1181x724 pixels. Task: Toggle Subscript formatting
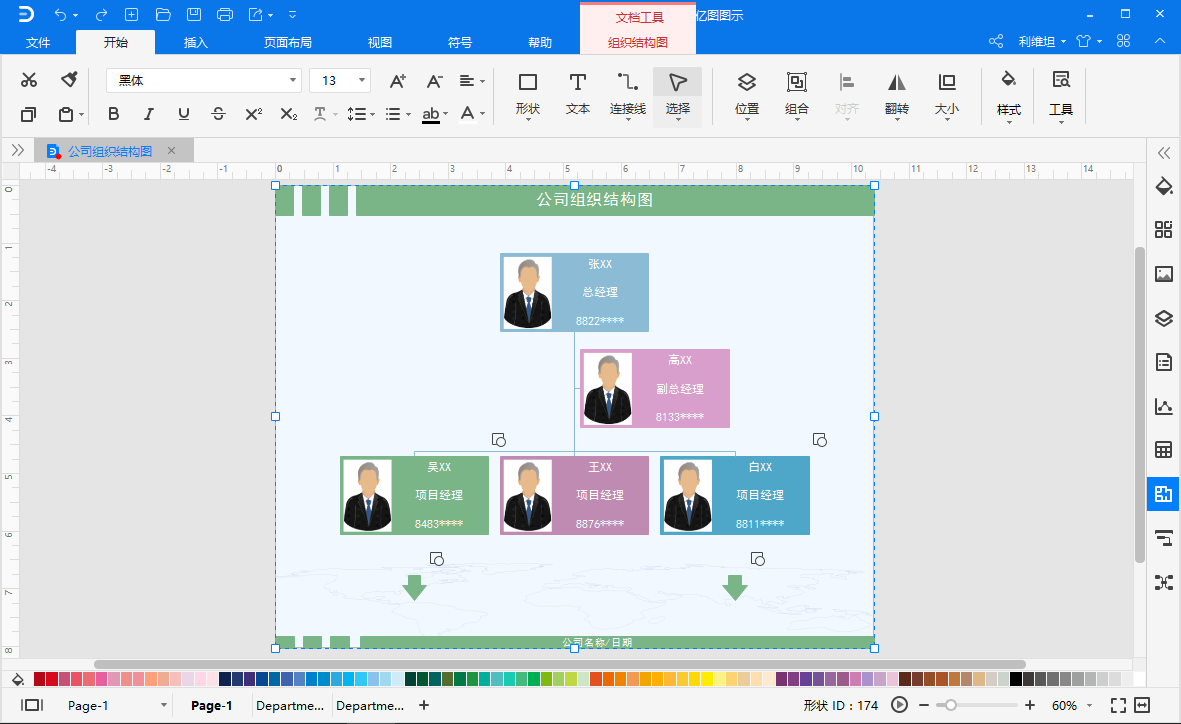click(x=288, y=114)
